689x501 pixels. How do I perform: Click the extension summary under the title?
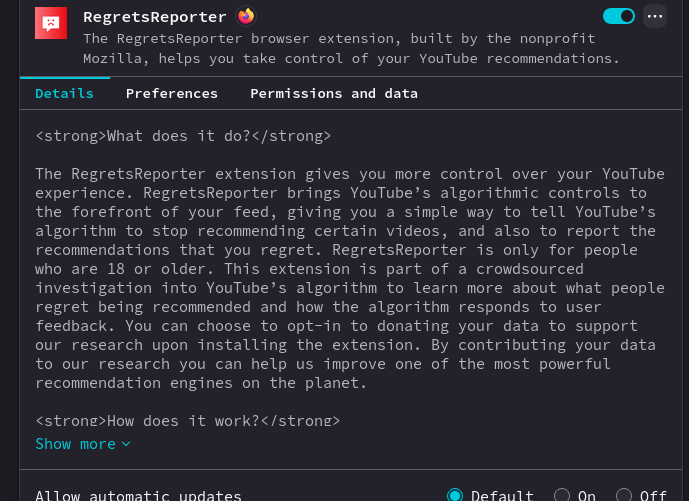(x=350, y=48)
